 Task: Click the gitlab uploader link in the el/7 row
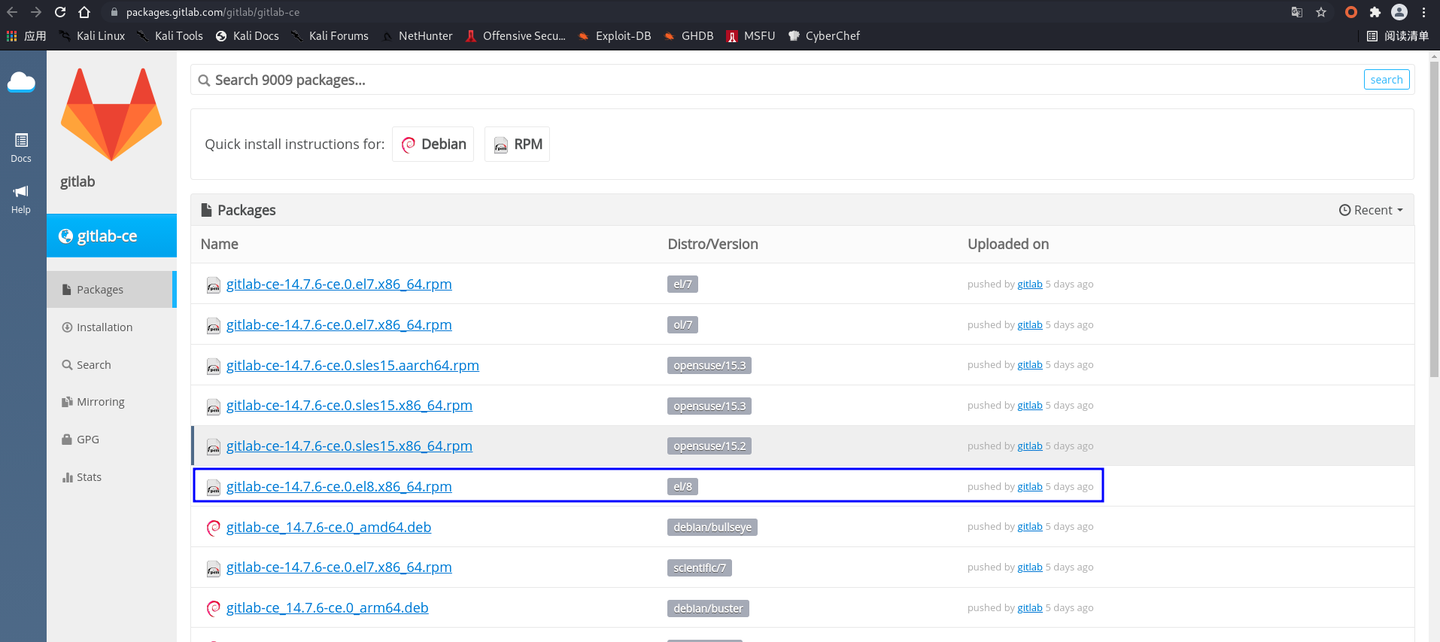coord(1029,283)
